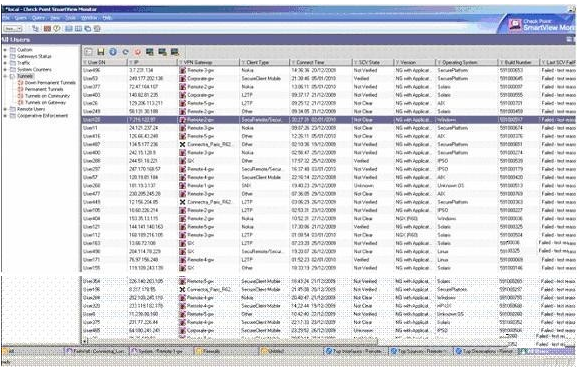Click the blue info icon in the results toolbar
Image resolution: width=580 pixels, height=367 pixels.
(x=113, y=52)
